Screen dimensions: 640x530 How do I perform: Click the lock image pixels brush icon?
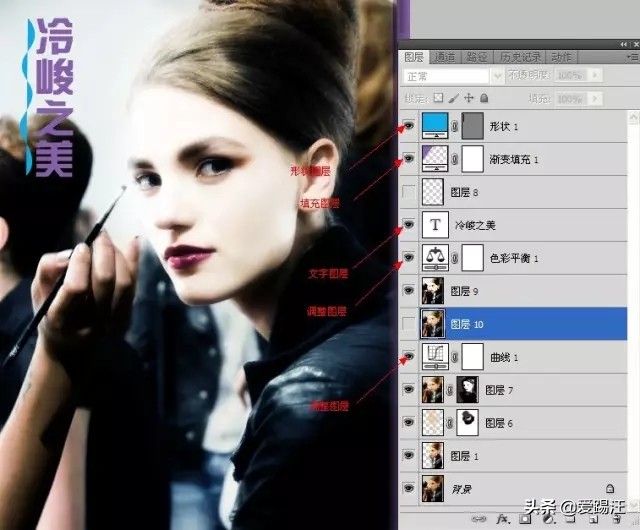coord(453,99)
